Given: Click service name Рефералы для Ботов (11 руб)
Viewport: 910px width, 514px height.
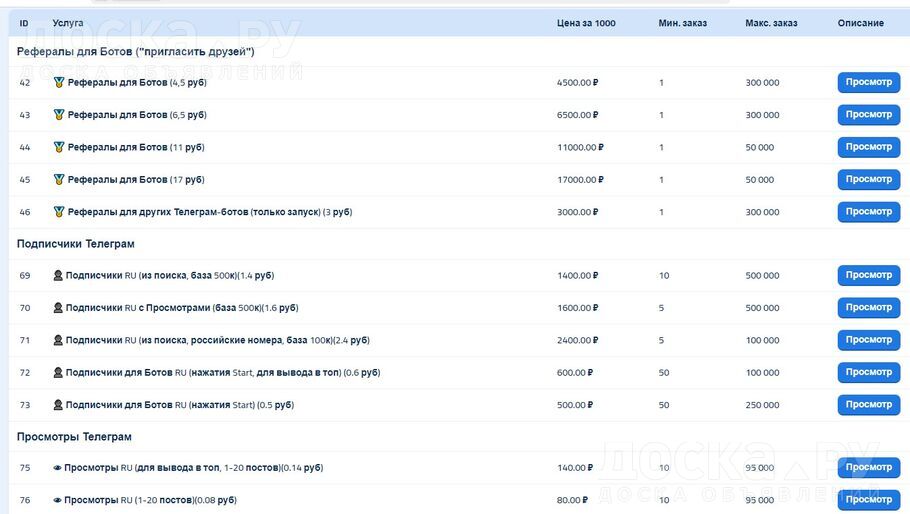Looking at the screenshot, I should 136,147.
